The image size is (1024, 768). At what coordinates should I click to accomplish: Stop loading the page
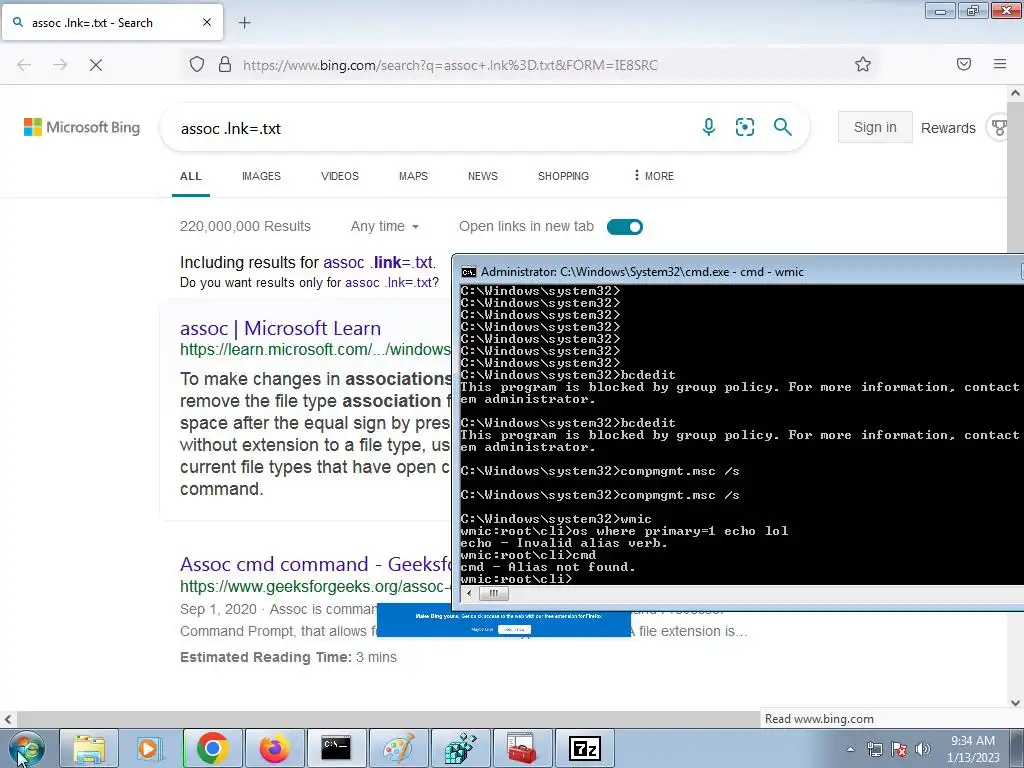pyautogui.click(x=96, y=65)
